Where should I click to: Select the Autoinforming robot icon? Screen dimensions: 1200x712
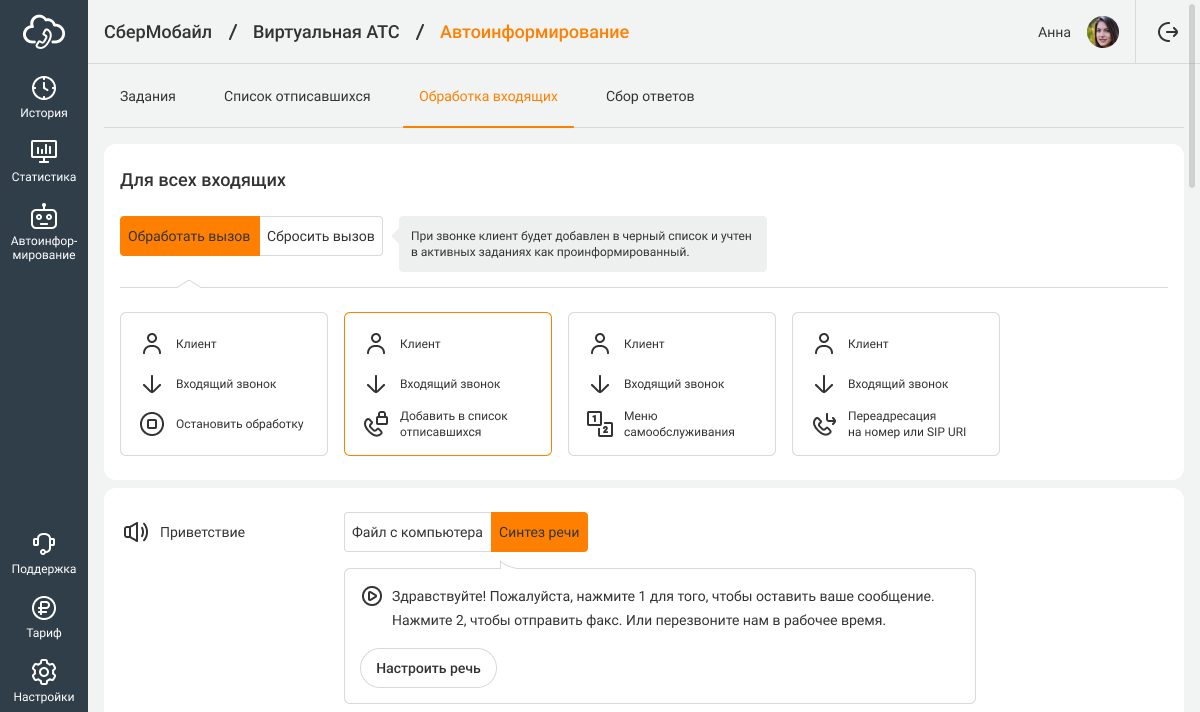click(x=44, y=216)
